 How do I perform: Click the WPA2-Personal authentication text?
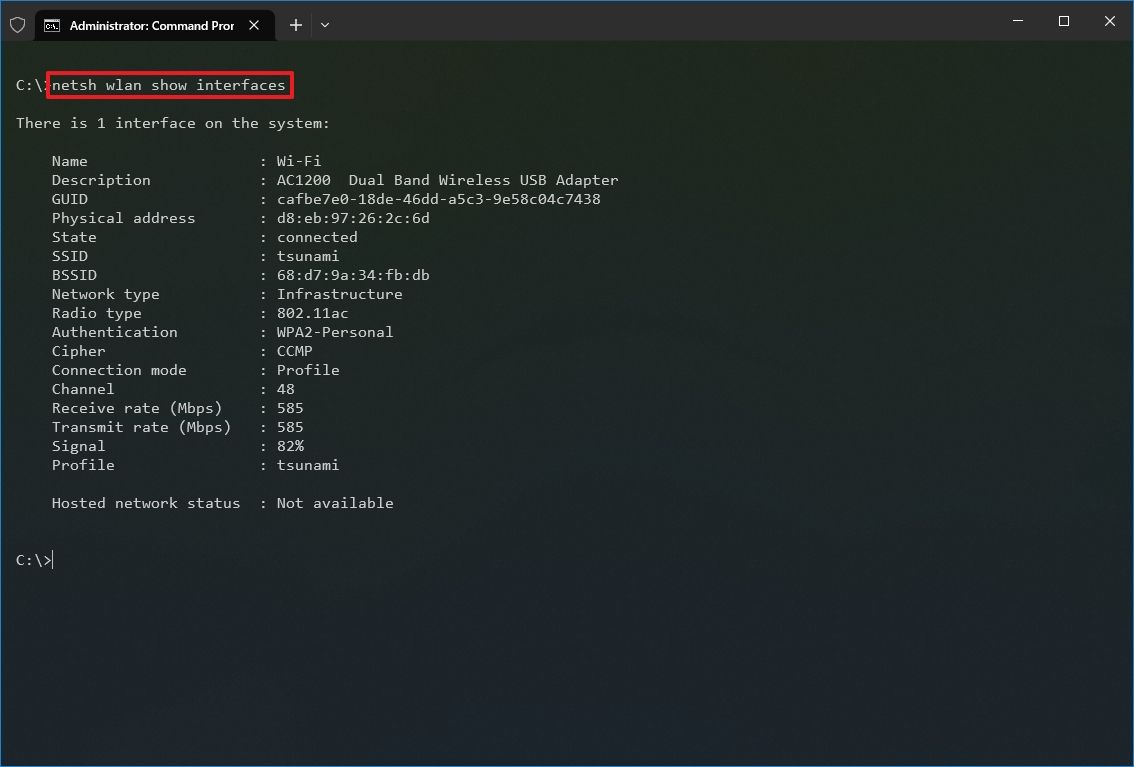click(335, 332)
